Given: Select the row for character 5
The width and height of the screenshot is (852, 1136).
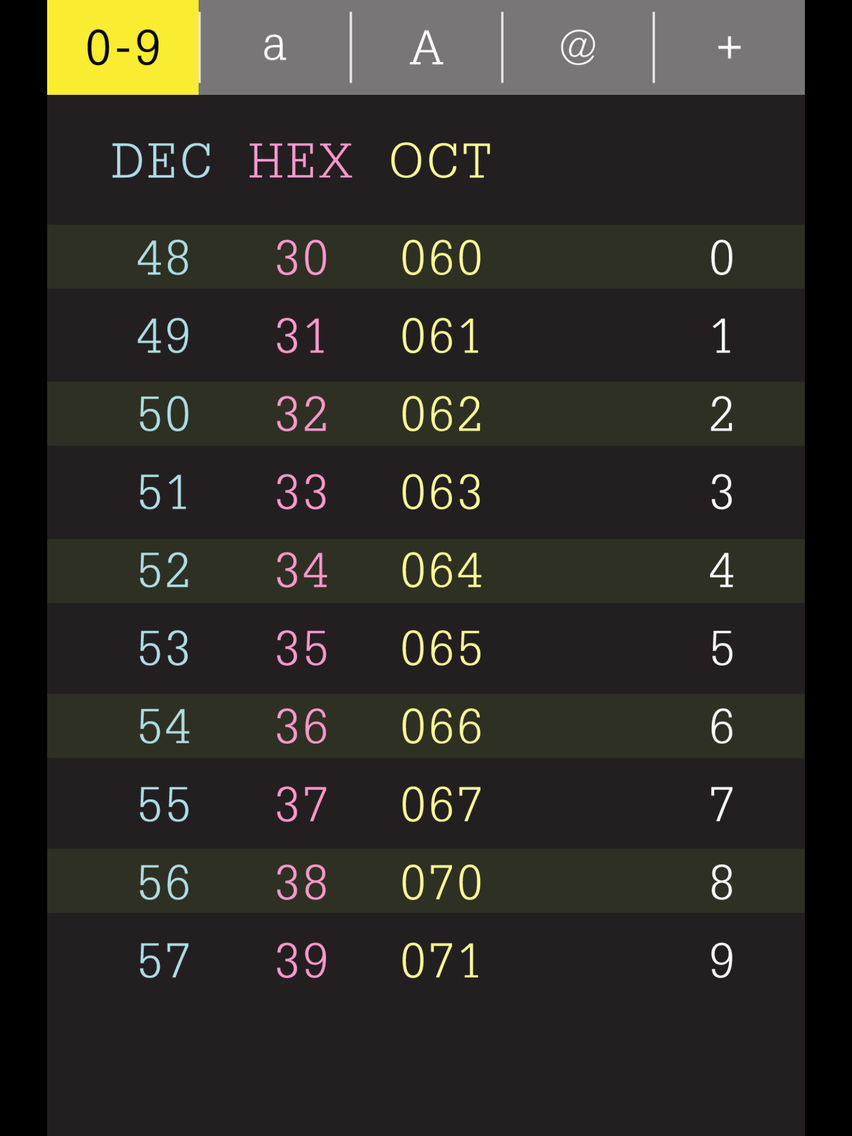Looking at the screenshot, I should 426,648.
